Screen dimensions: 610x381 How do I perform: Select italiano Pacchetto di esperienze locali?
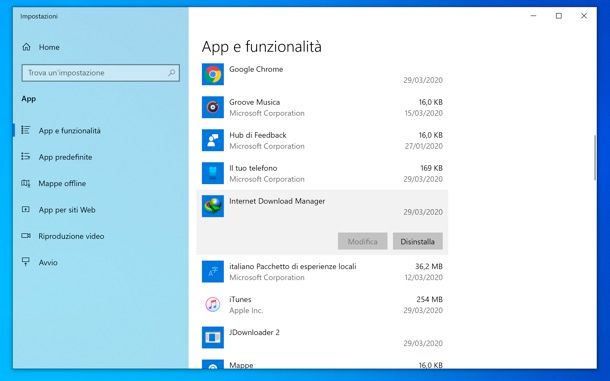pyautogui.click(x=293, y=267)
